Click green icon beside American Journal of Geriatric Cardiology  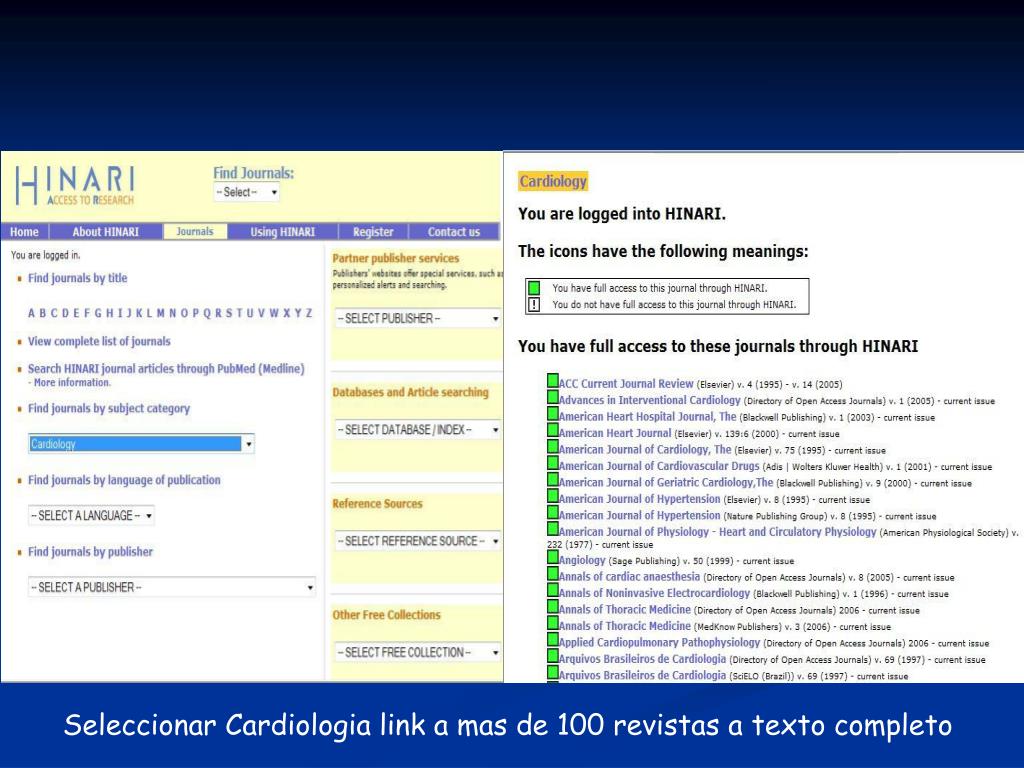click(x=552, y=479)
